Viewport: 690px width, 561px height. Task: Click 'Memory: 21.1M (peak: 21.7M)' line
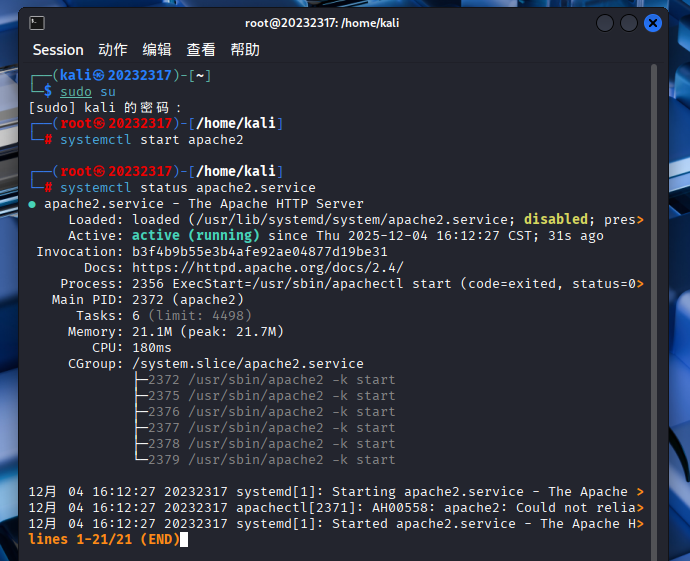176,331
